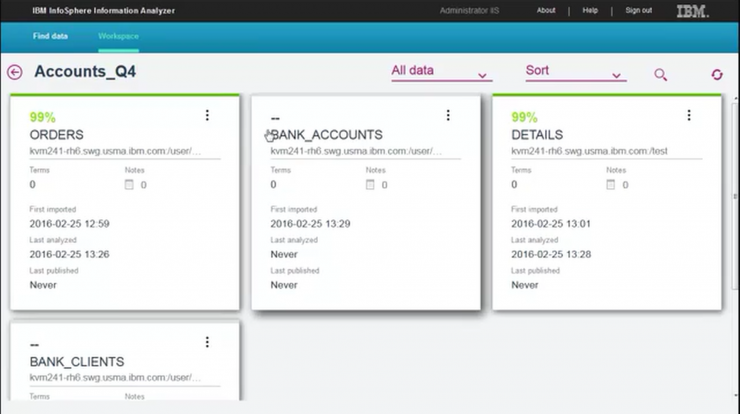Expand the Sort dropdown
Screen dimensions: 740x414
(x=576, y=71)
